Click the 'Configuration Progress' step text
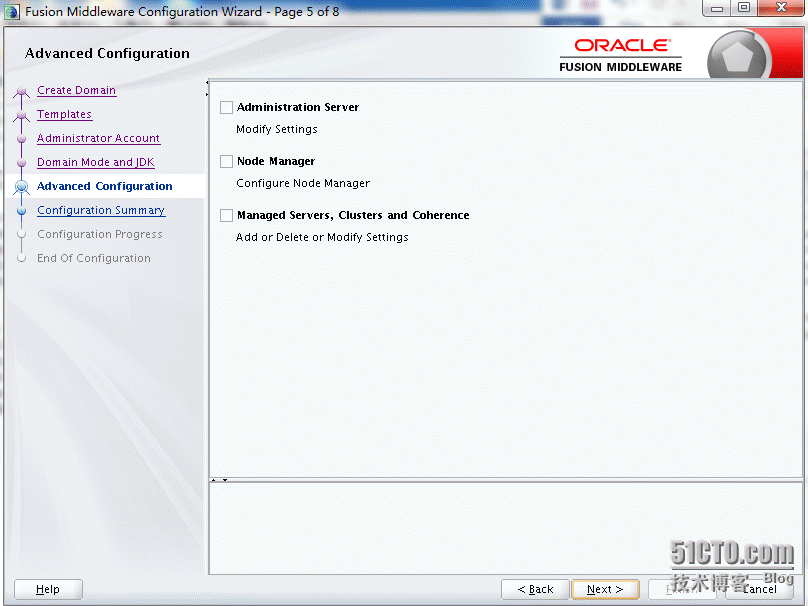Image resolution: width=808 pixels, height=606 pixels. [99, 234]
